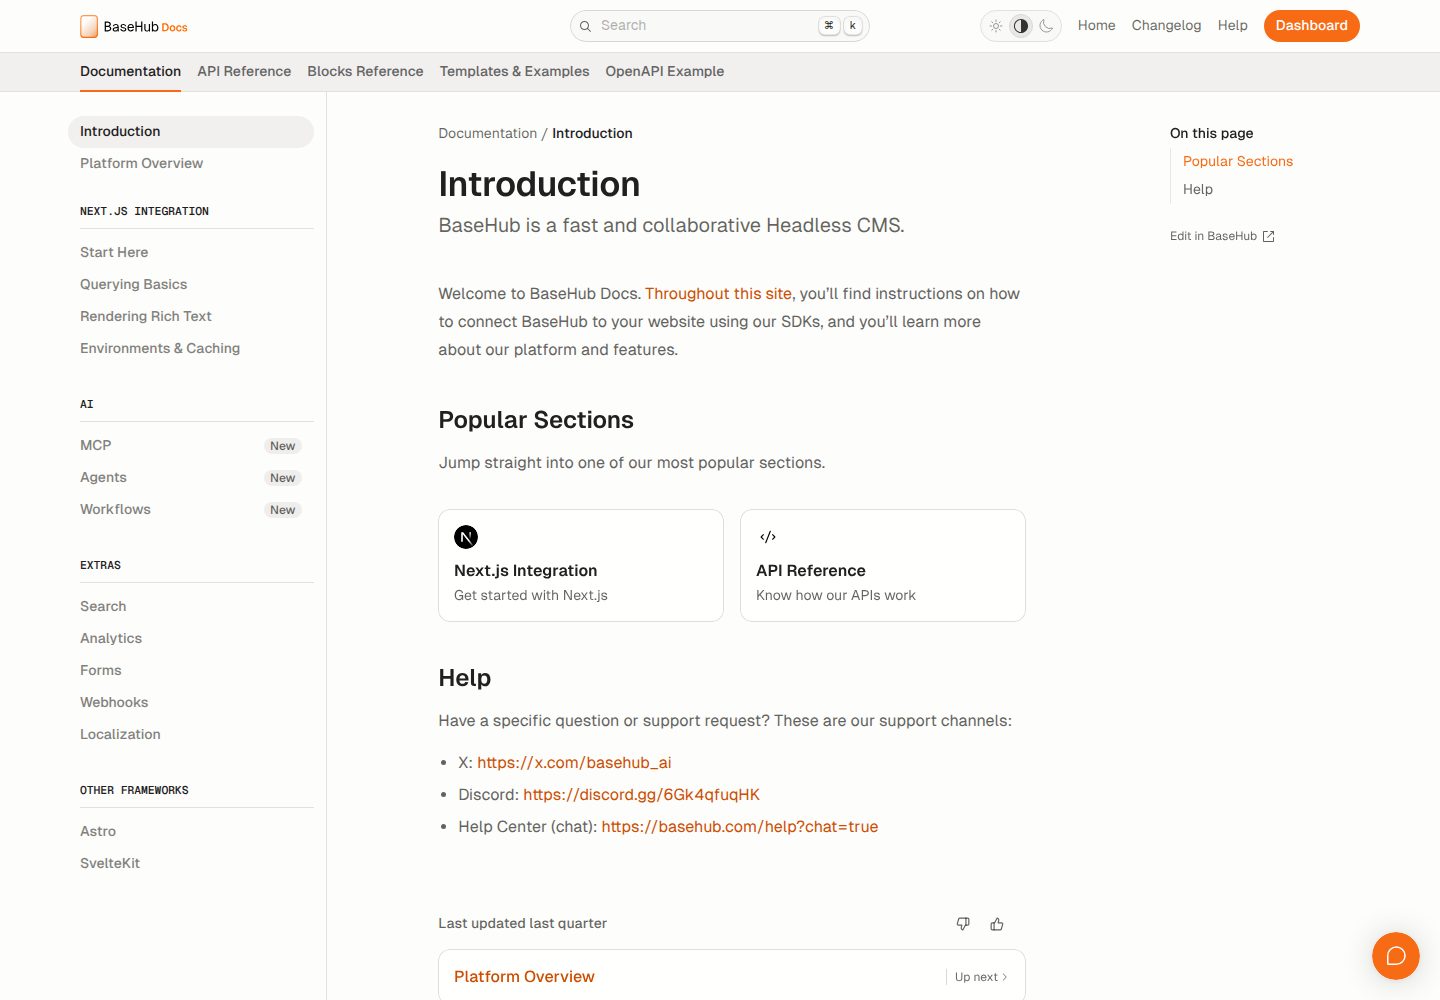Click the thumbs down feedback icon
The image size is (1440, 1000).
(963, 924)
